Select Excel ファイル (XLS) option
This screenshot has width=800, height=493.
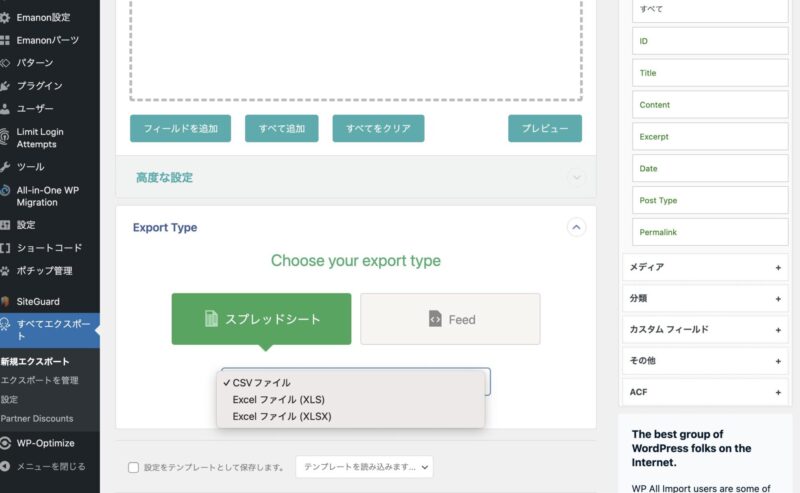[x=351, y=400]
